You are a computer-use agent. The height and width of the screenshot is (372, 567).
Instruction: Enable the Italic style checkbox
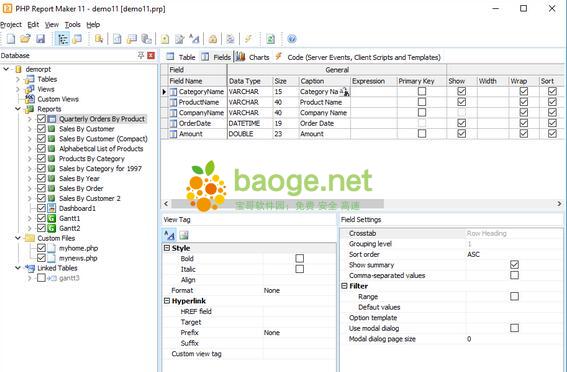coord(299,269)
